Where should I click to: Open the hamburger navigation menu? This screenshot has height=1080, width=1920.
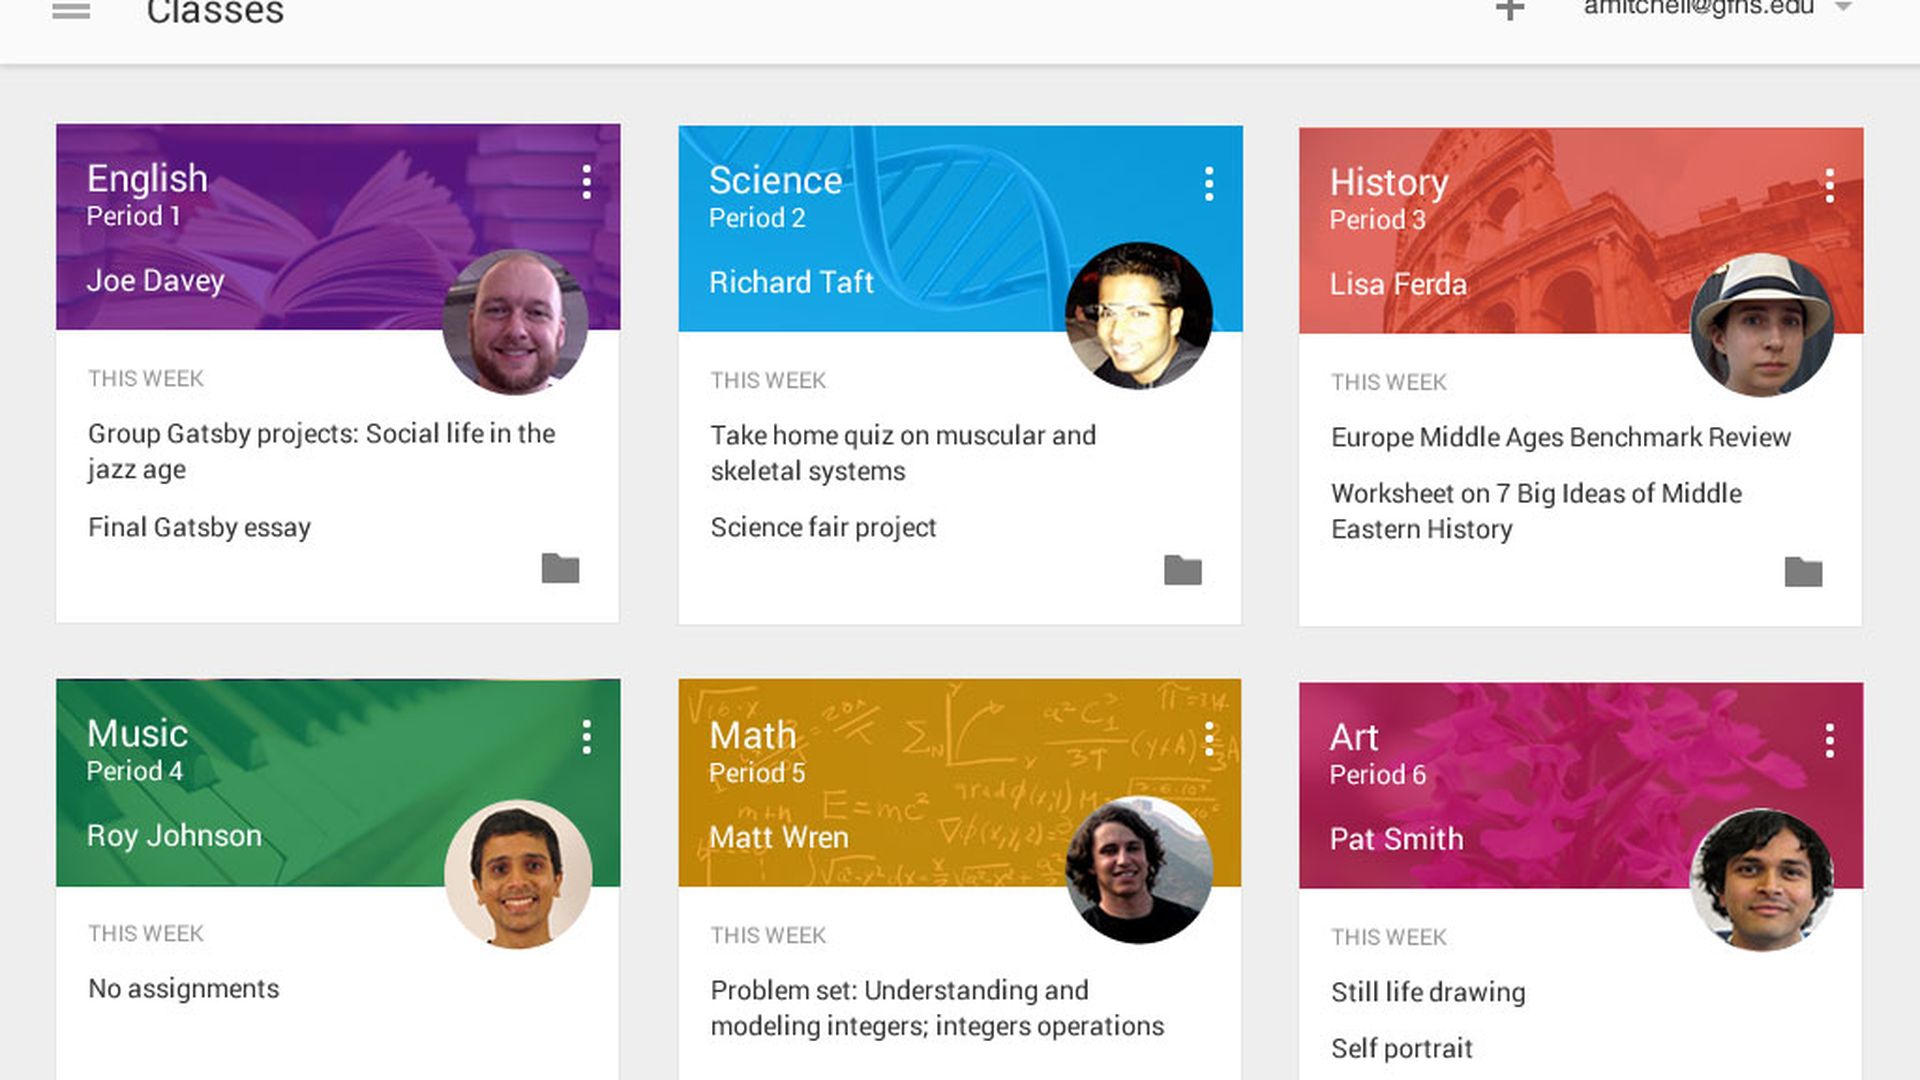(71, 12)
